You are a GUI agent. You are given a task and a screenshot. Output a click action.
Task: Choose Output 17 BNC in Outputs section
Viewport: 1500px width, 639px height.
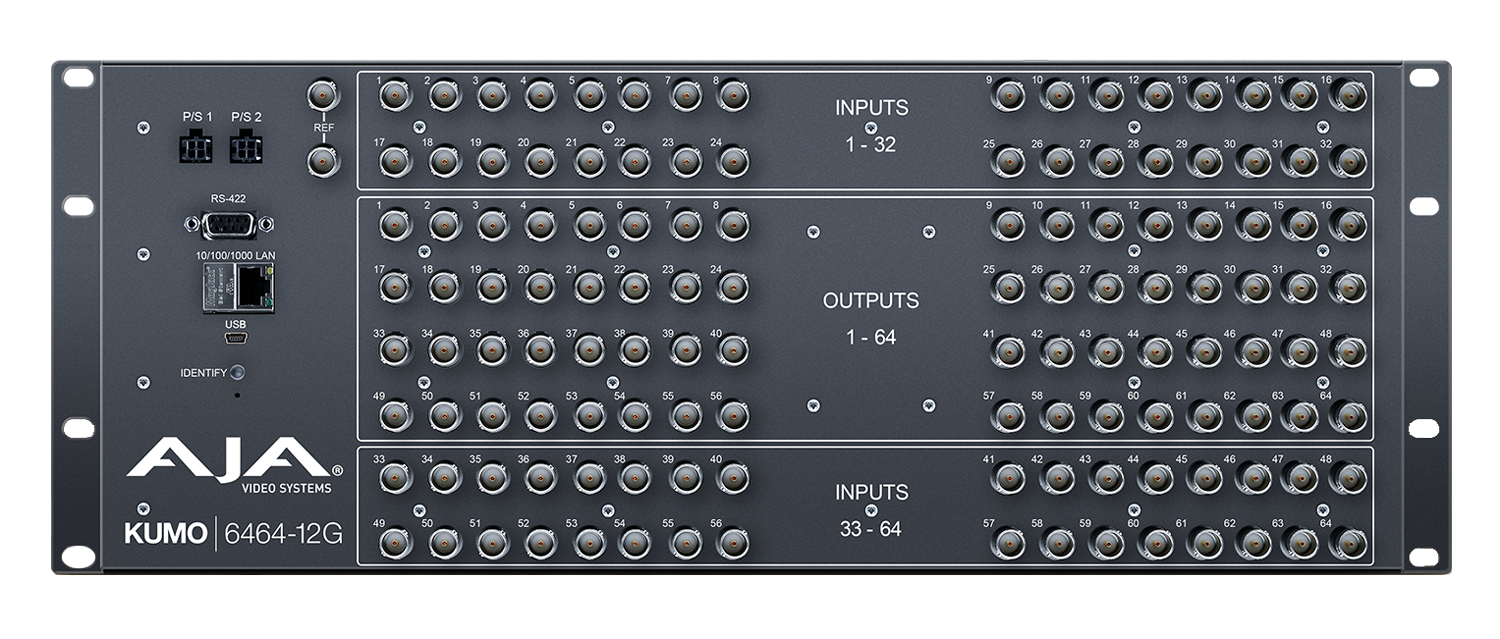[396, 288]
